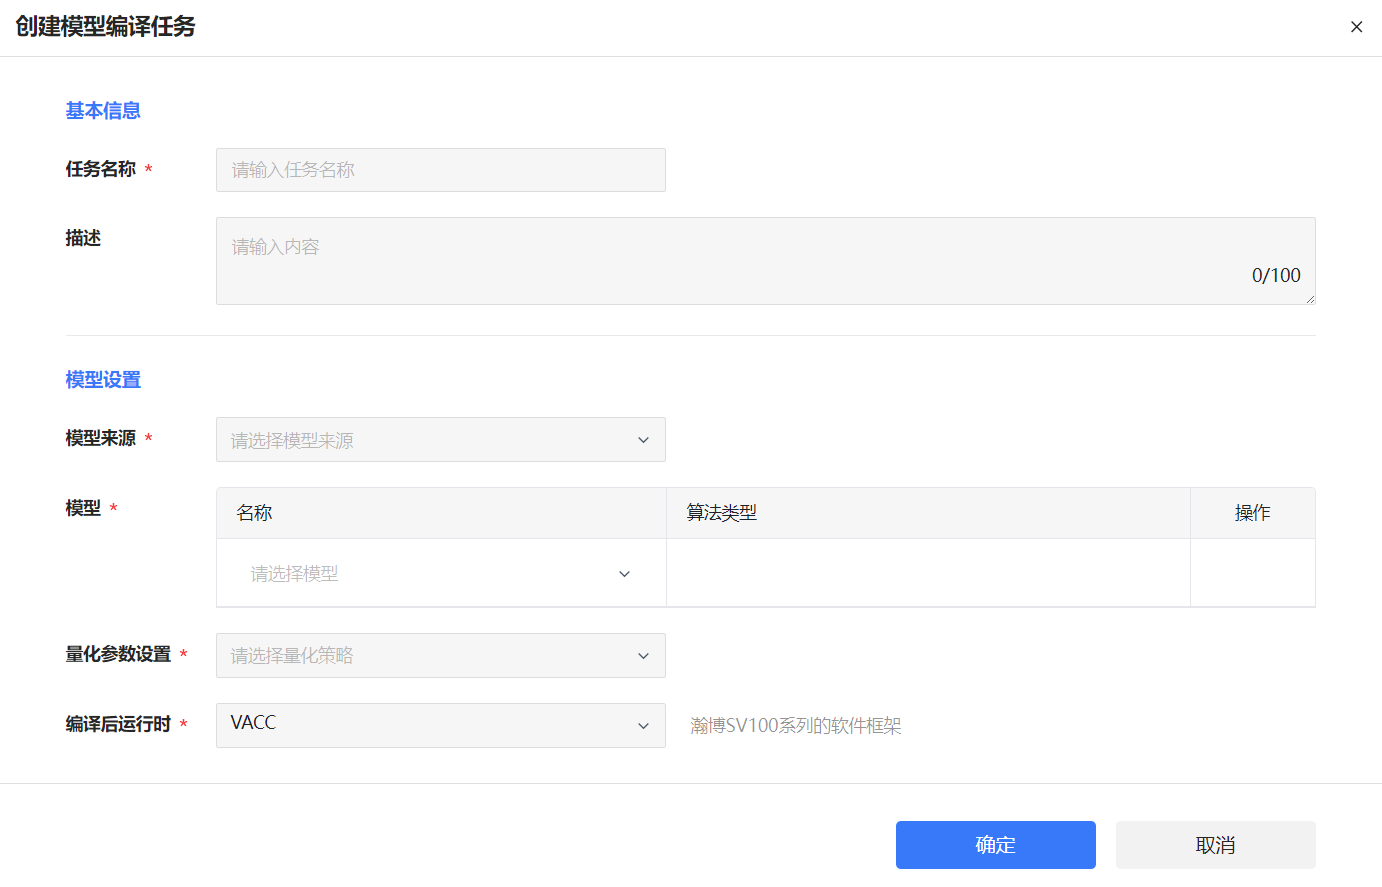
Task: Click the 编译后运行时 label
Action: click(118, 724)
